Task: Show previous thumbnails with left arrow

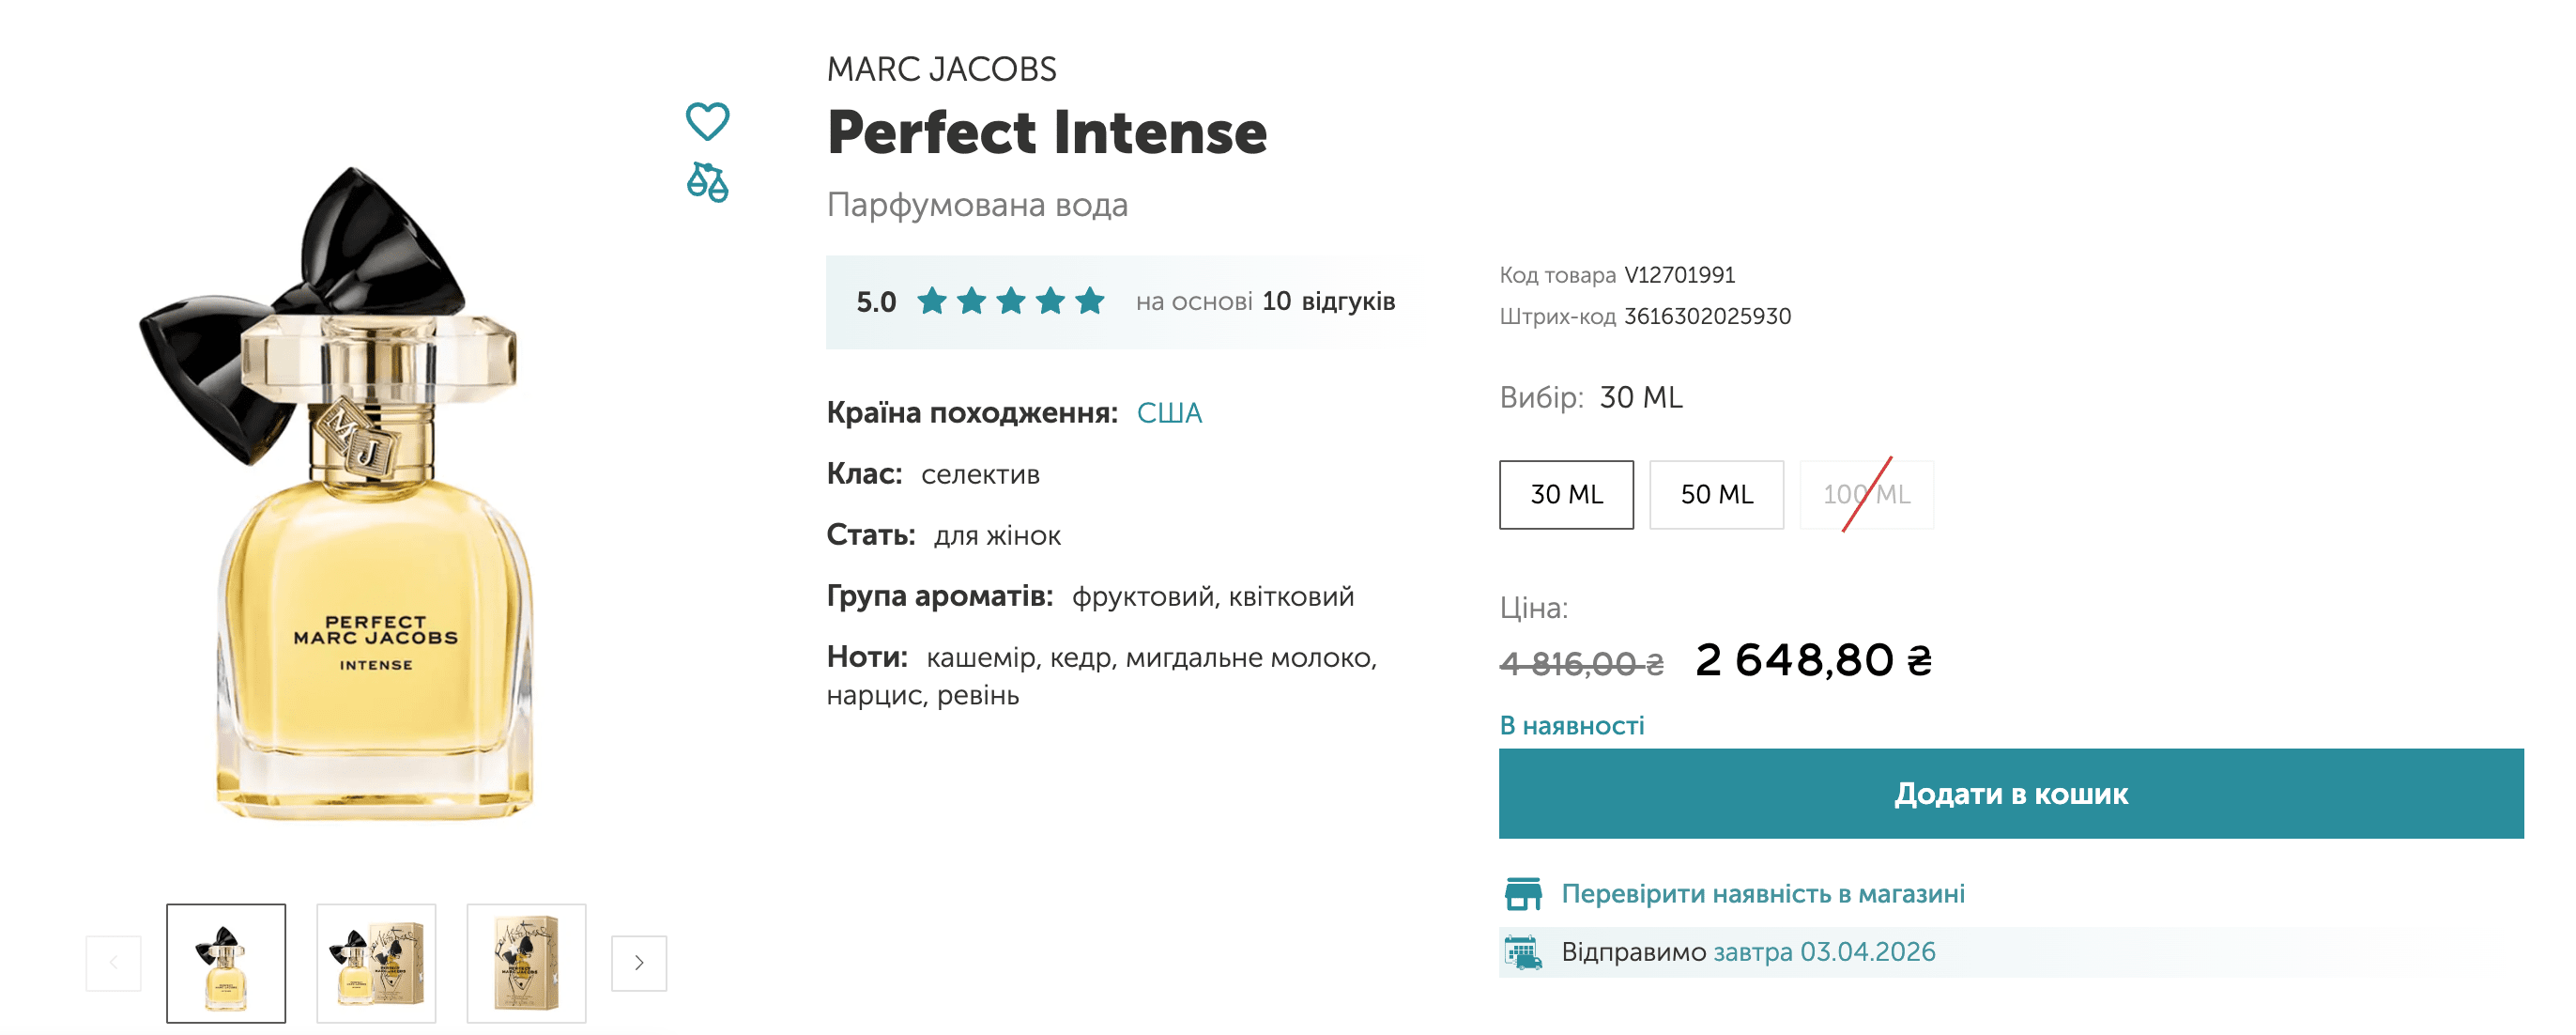Action: [x=113, y=962]
